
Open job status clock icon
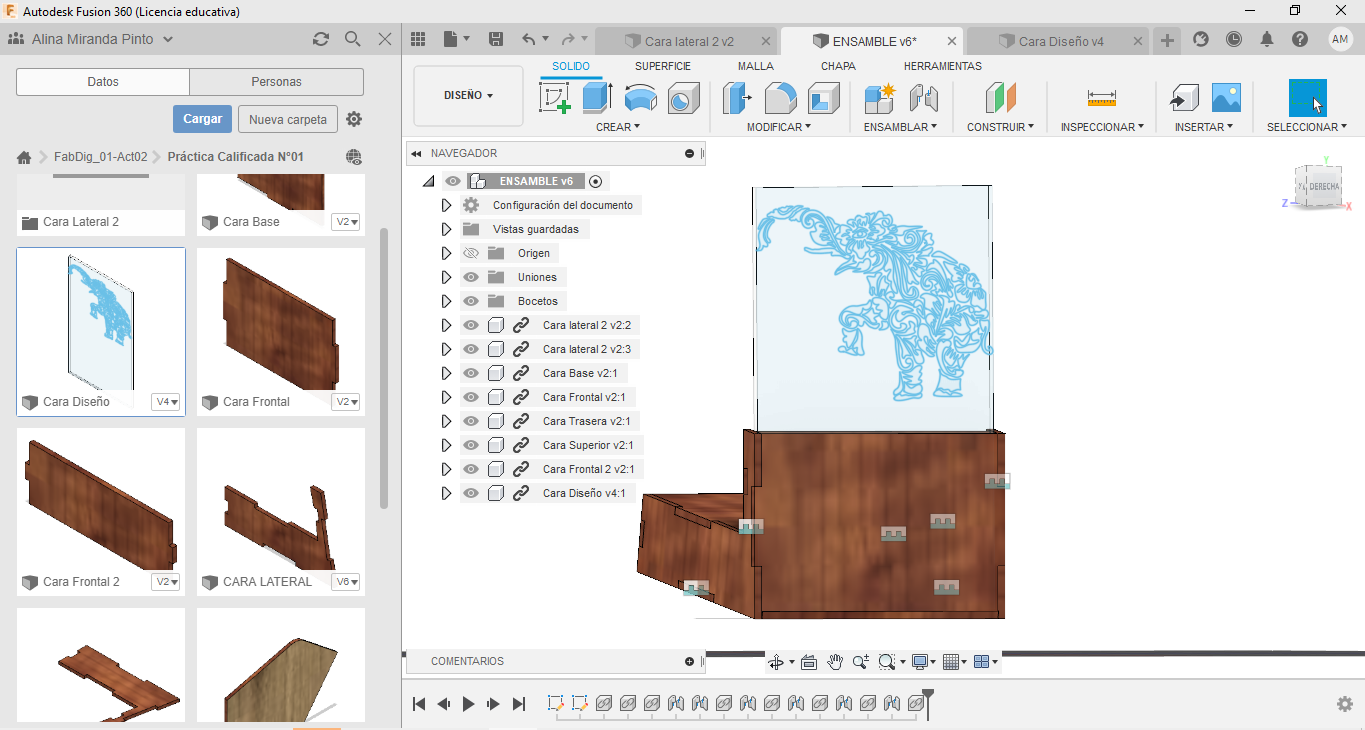[1234, 39]
